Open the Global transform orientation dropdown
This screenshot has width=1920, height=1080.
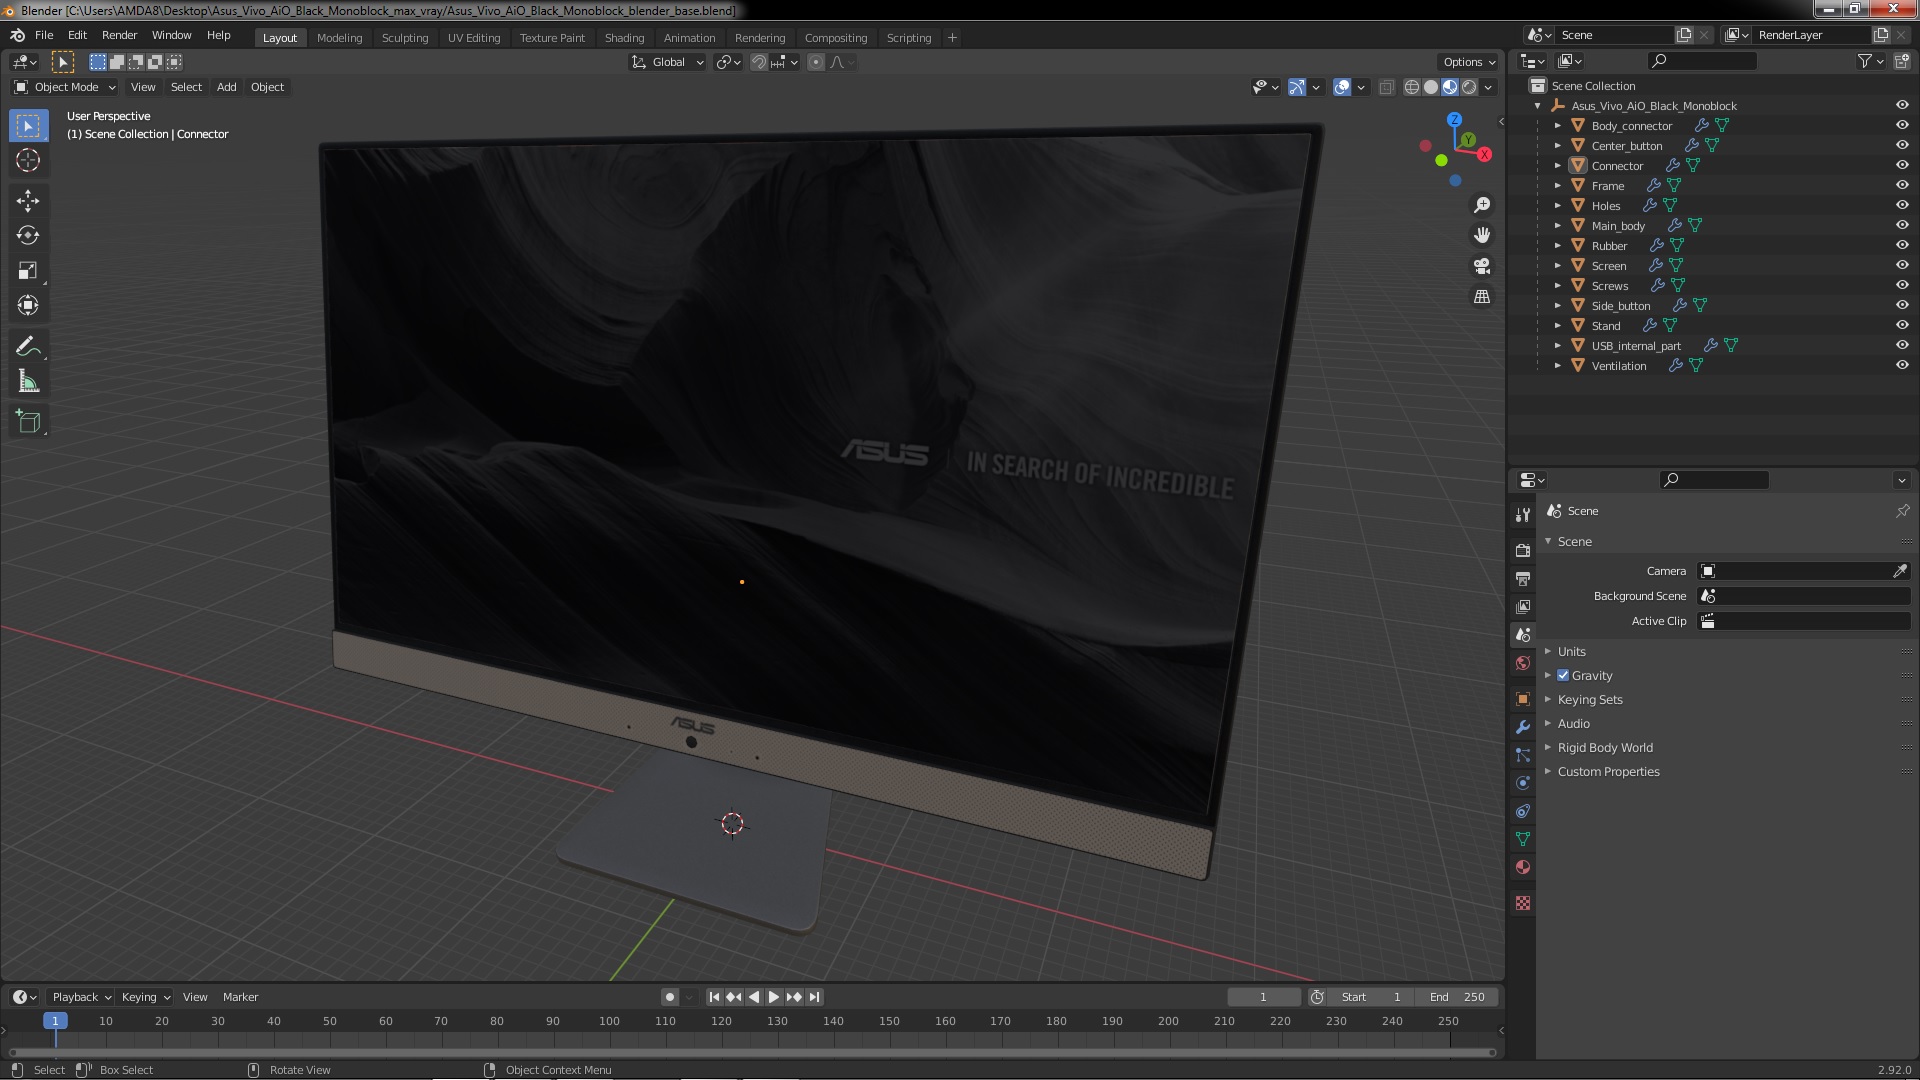click(668, 62)
